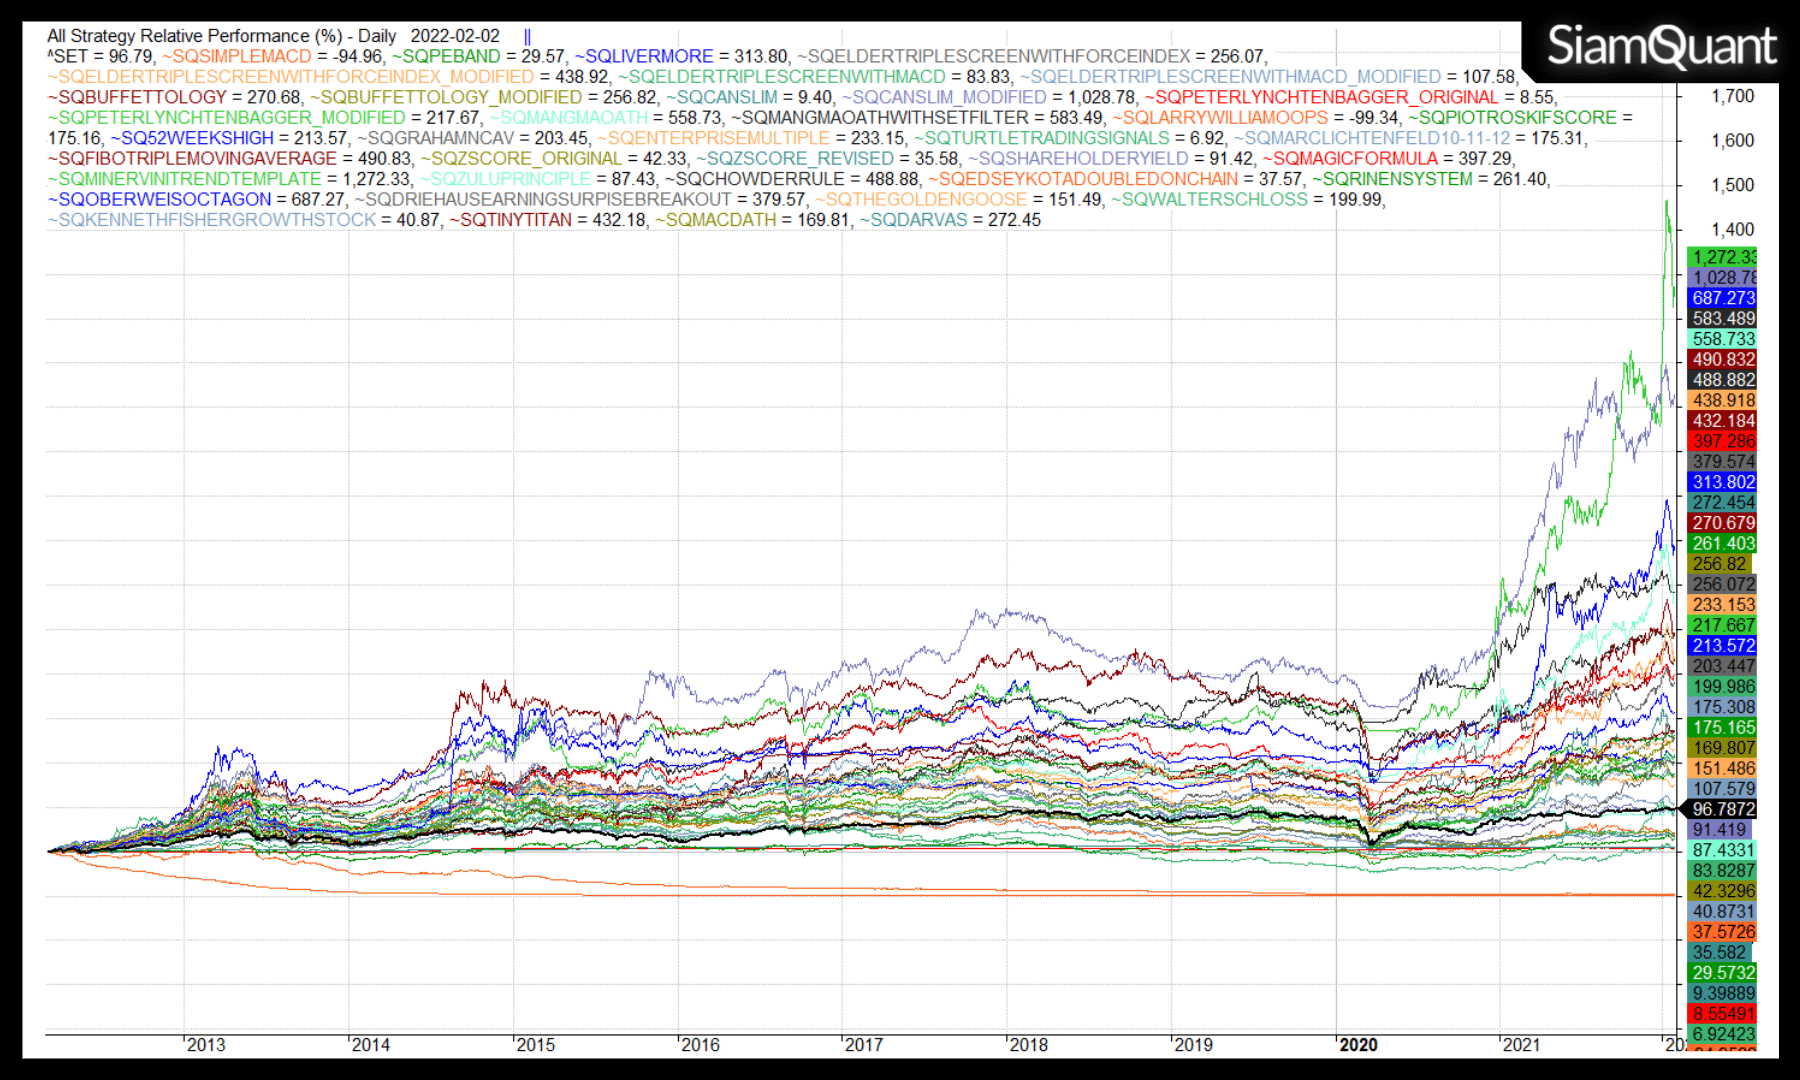
Task: Select the black 96.7872 SET value marker
Action: click(1722, 809)
